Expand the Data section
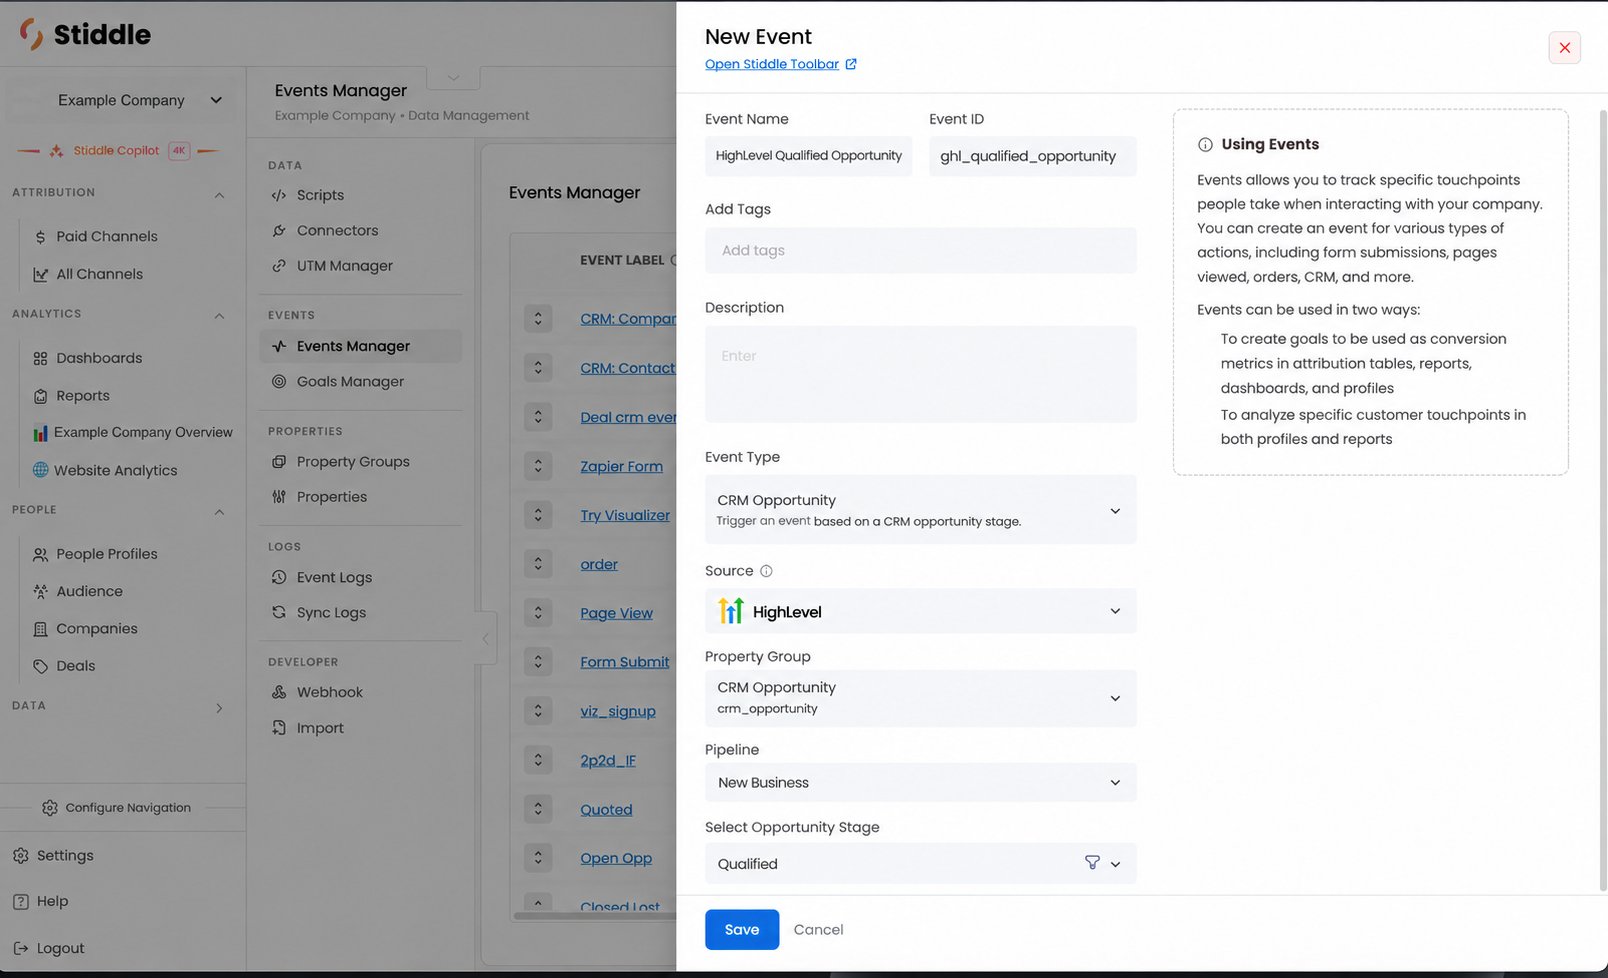Screen dimensions: 1608x978 click(219, 707)
